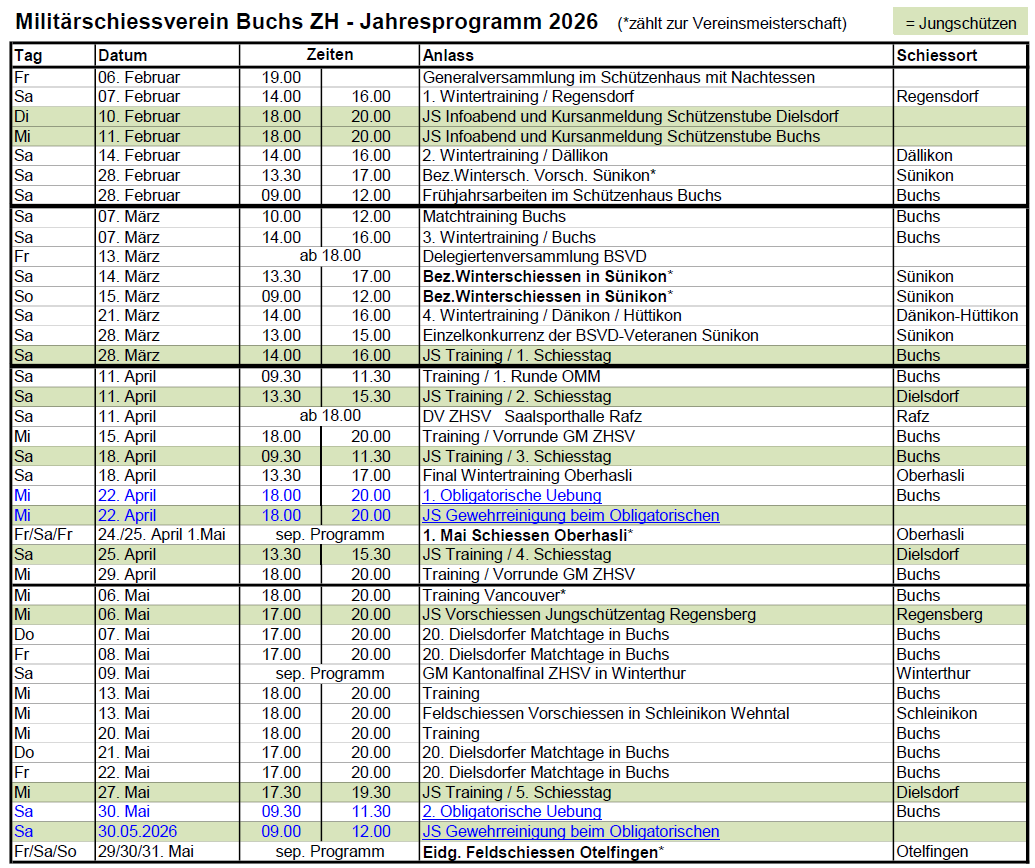1035x868 pixels.
Task: Click JS Gewehrreinigung link on 22. April row
Action: (x=571, y=516)
